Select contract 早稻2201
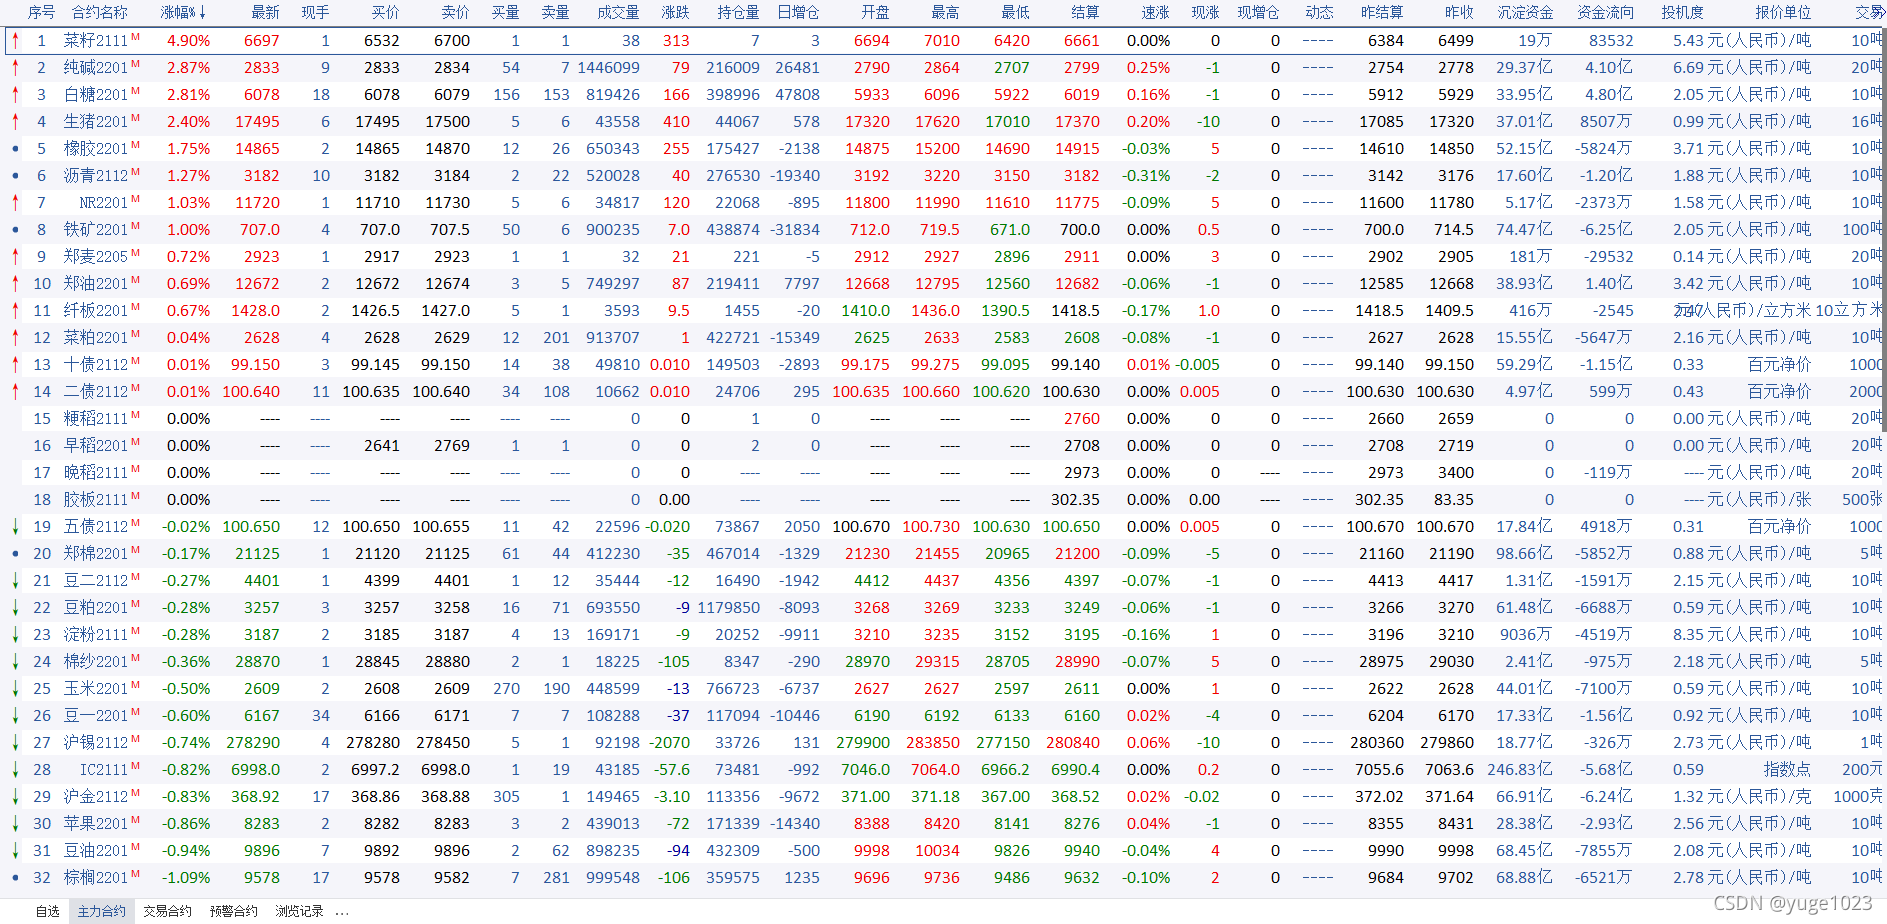Screen dimensions: 1887x924 (x=96, y=446)
